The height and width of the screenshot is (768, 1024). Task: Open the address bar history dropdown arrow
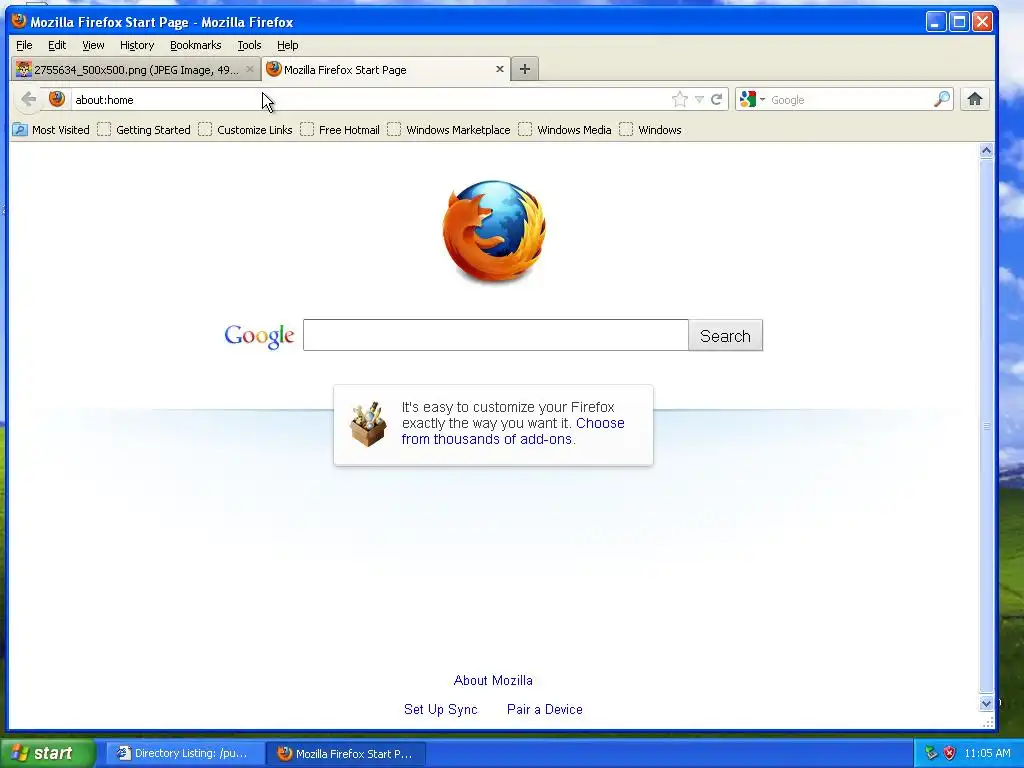pyautogui.click(x=699, y=99)
